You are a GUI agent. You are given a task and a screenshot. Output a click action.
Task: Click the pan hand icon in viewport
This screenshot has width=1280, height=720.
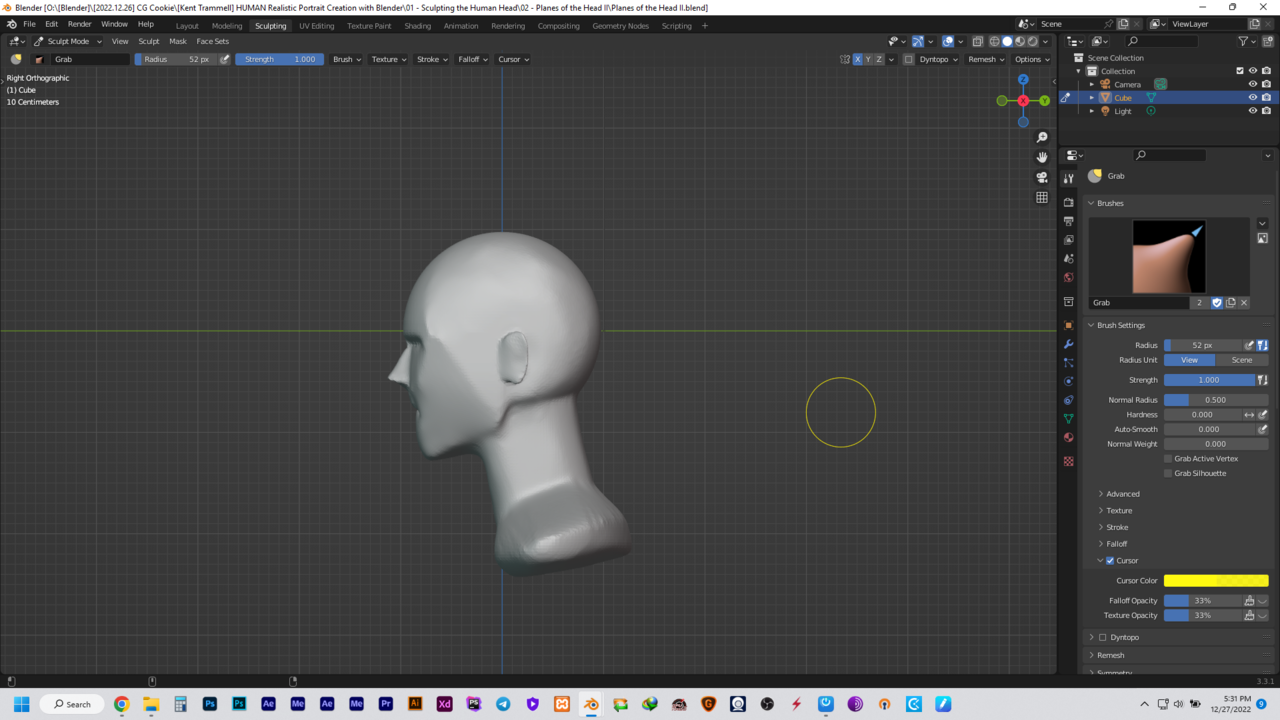coord(1042,157)
